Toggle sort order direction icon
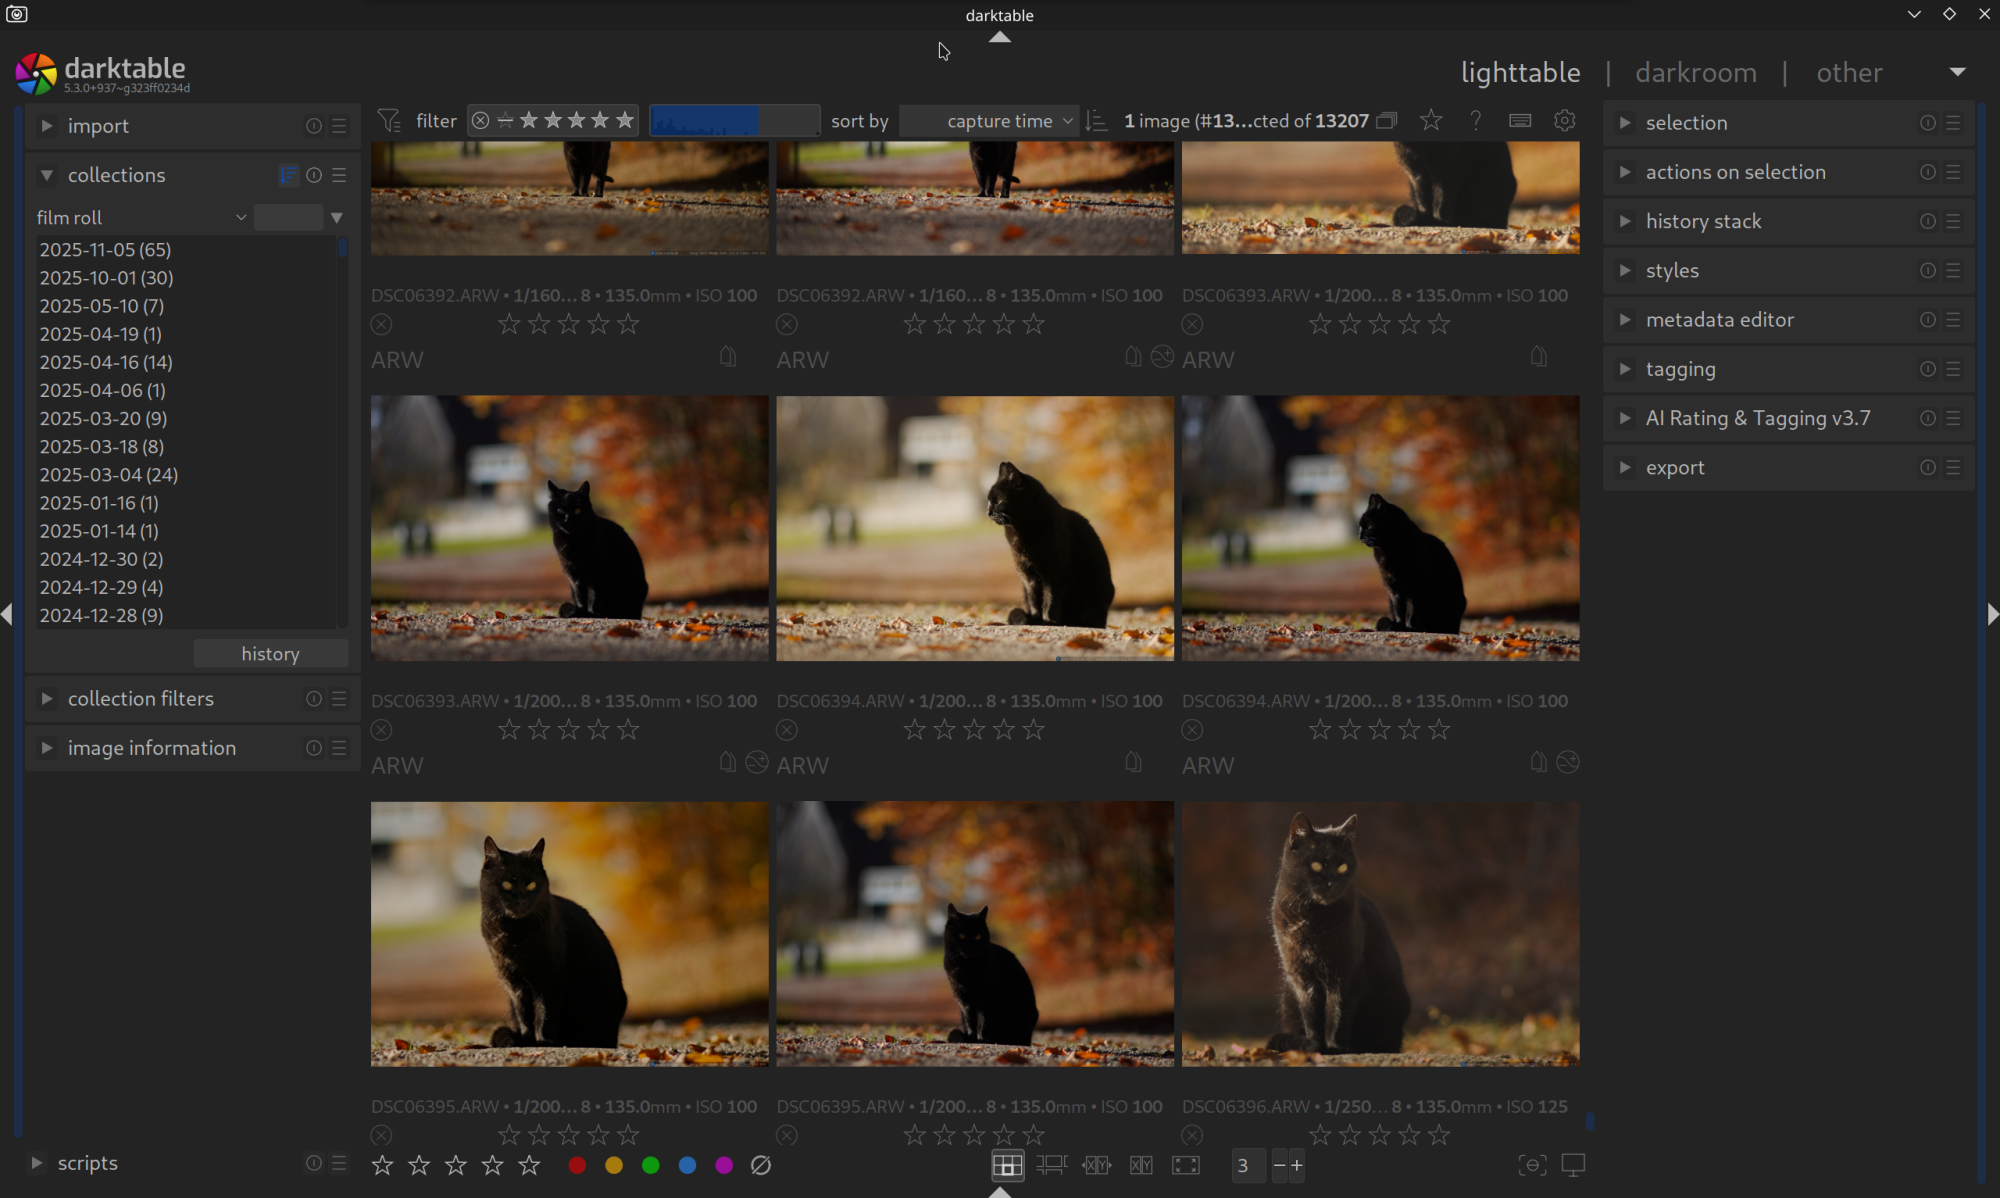 click(x=1097, y=121)
